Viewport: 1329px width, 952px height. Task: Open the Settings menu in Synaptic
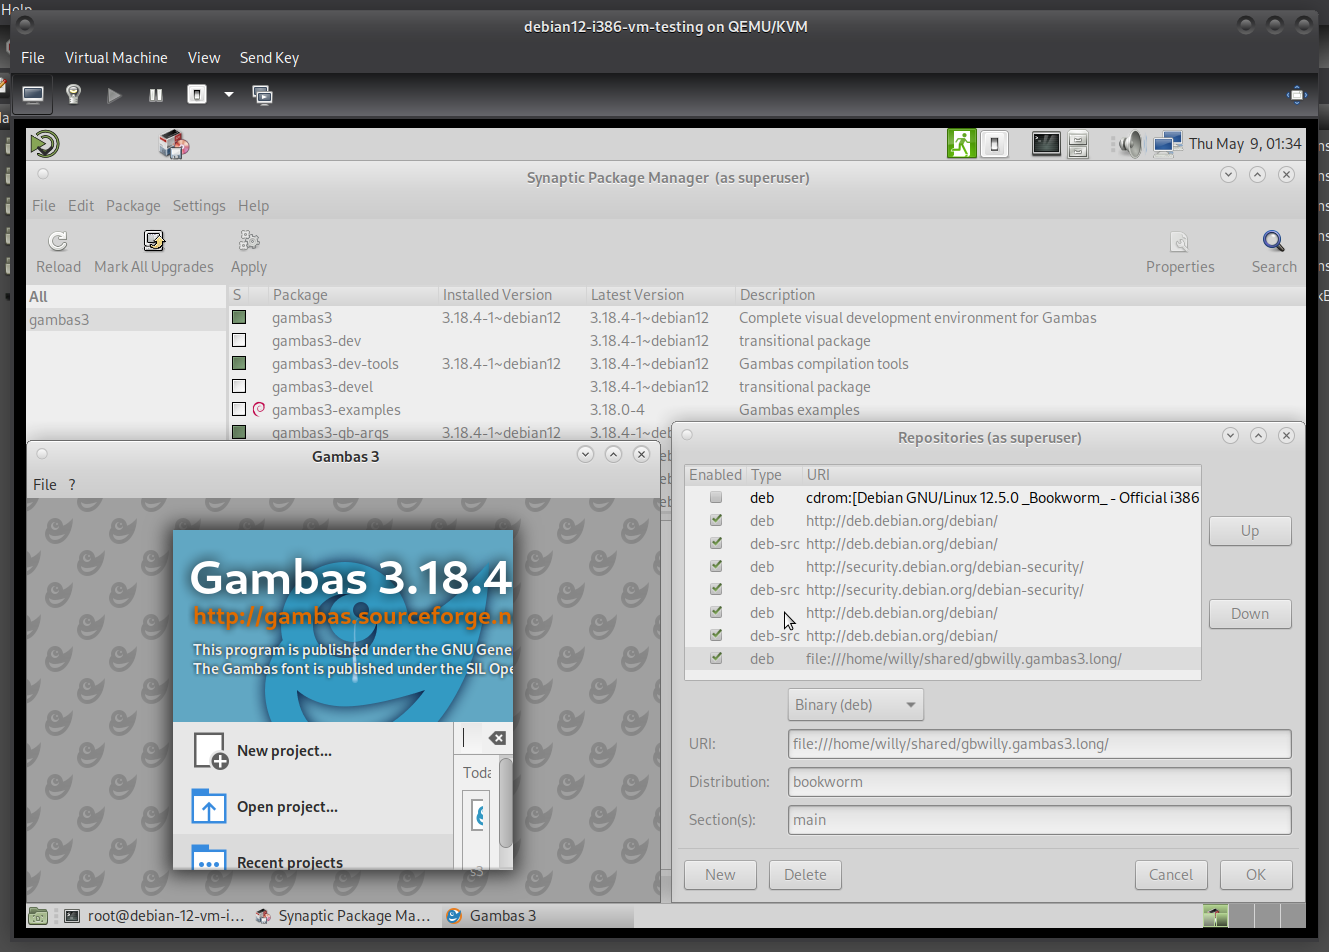click(199, 206)
